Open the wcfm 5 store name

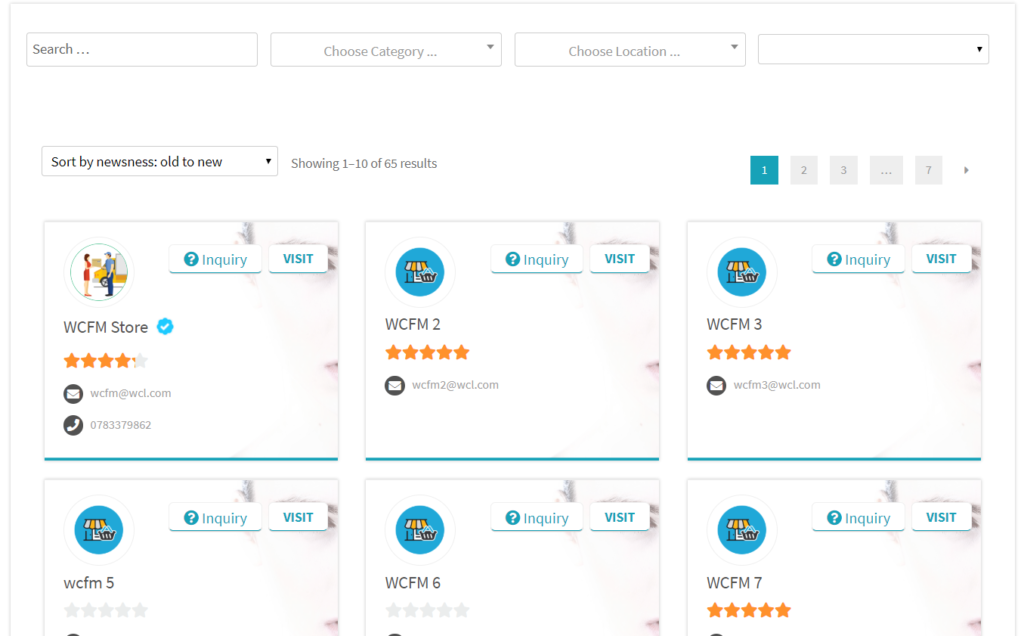point(89,582)
